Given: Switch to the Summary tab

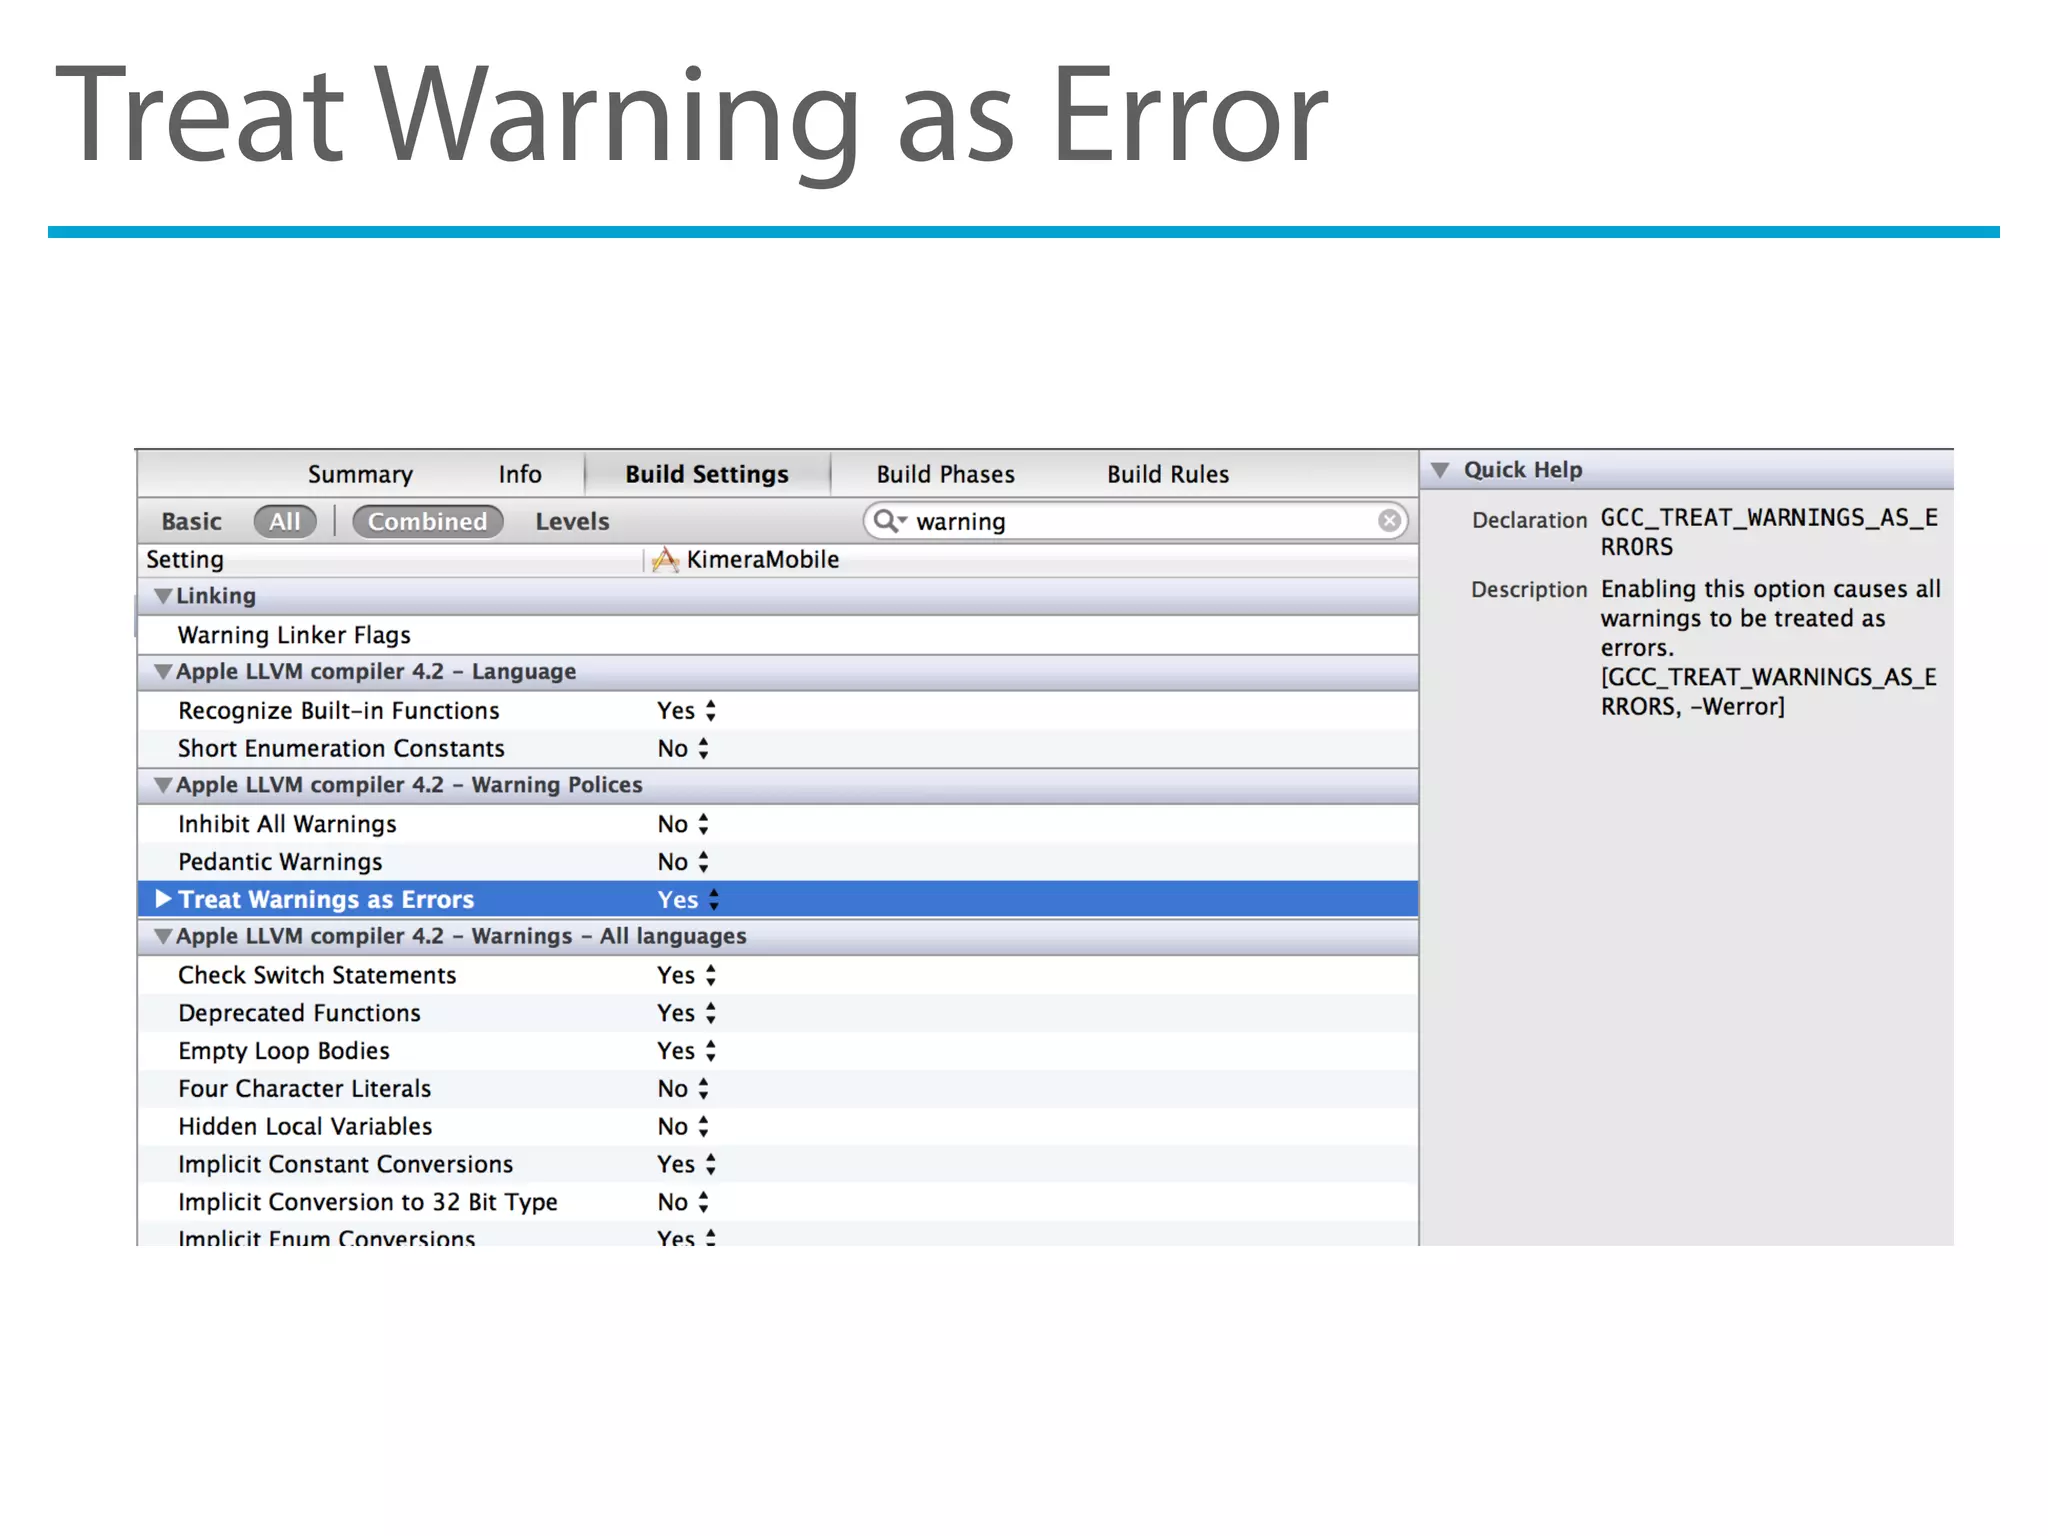Looking at the screenshot, I should [360, 474].
